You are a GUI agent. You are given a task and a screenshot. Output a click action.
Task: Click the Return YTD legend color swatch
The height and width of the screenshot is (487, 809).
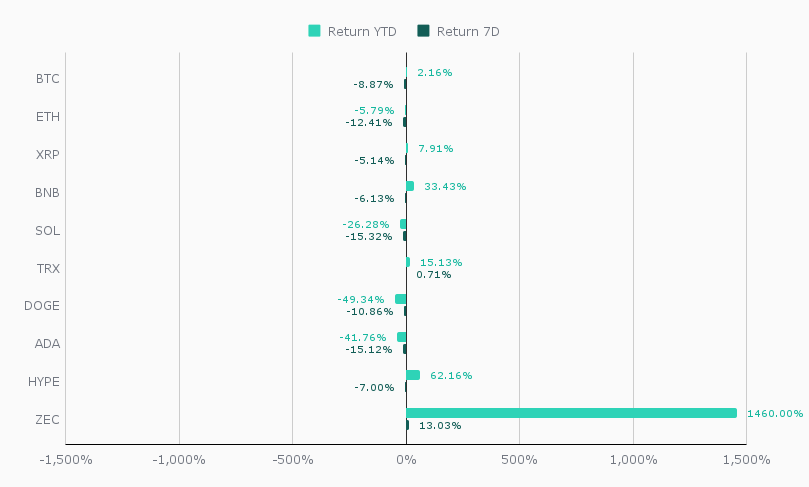coord(314,32)
